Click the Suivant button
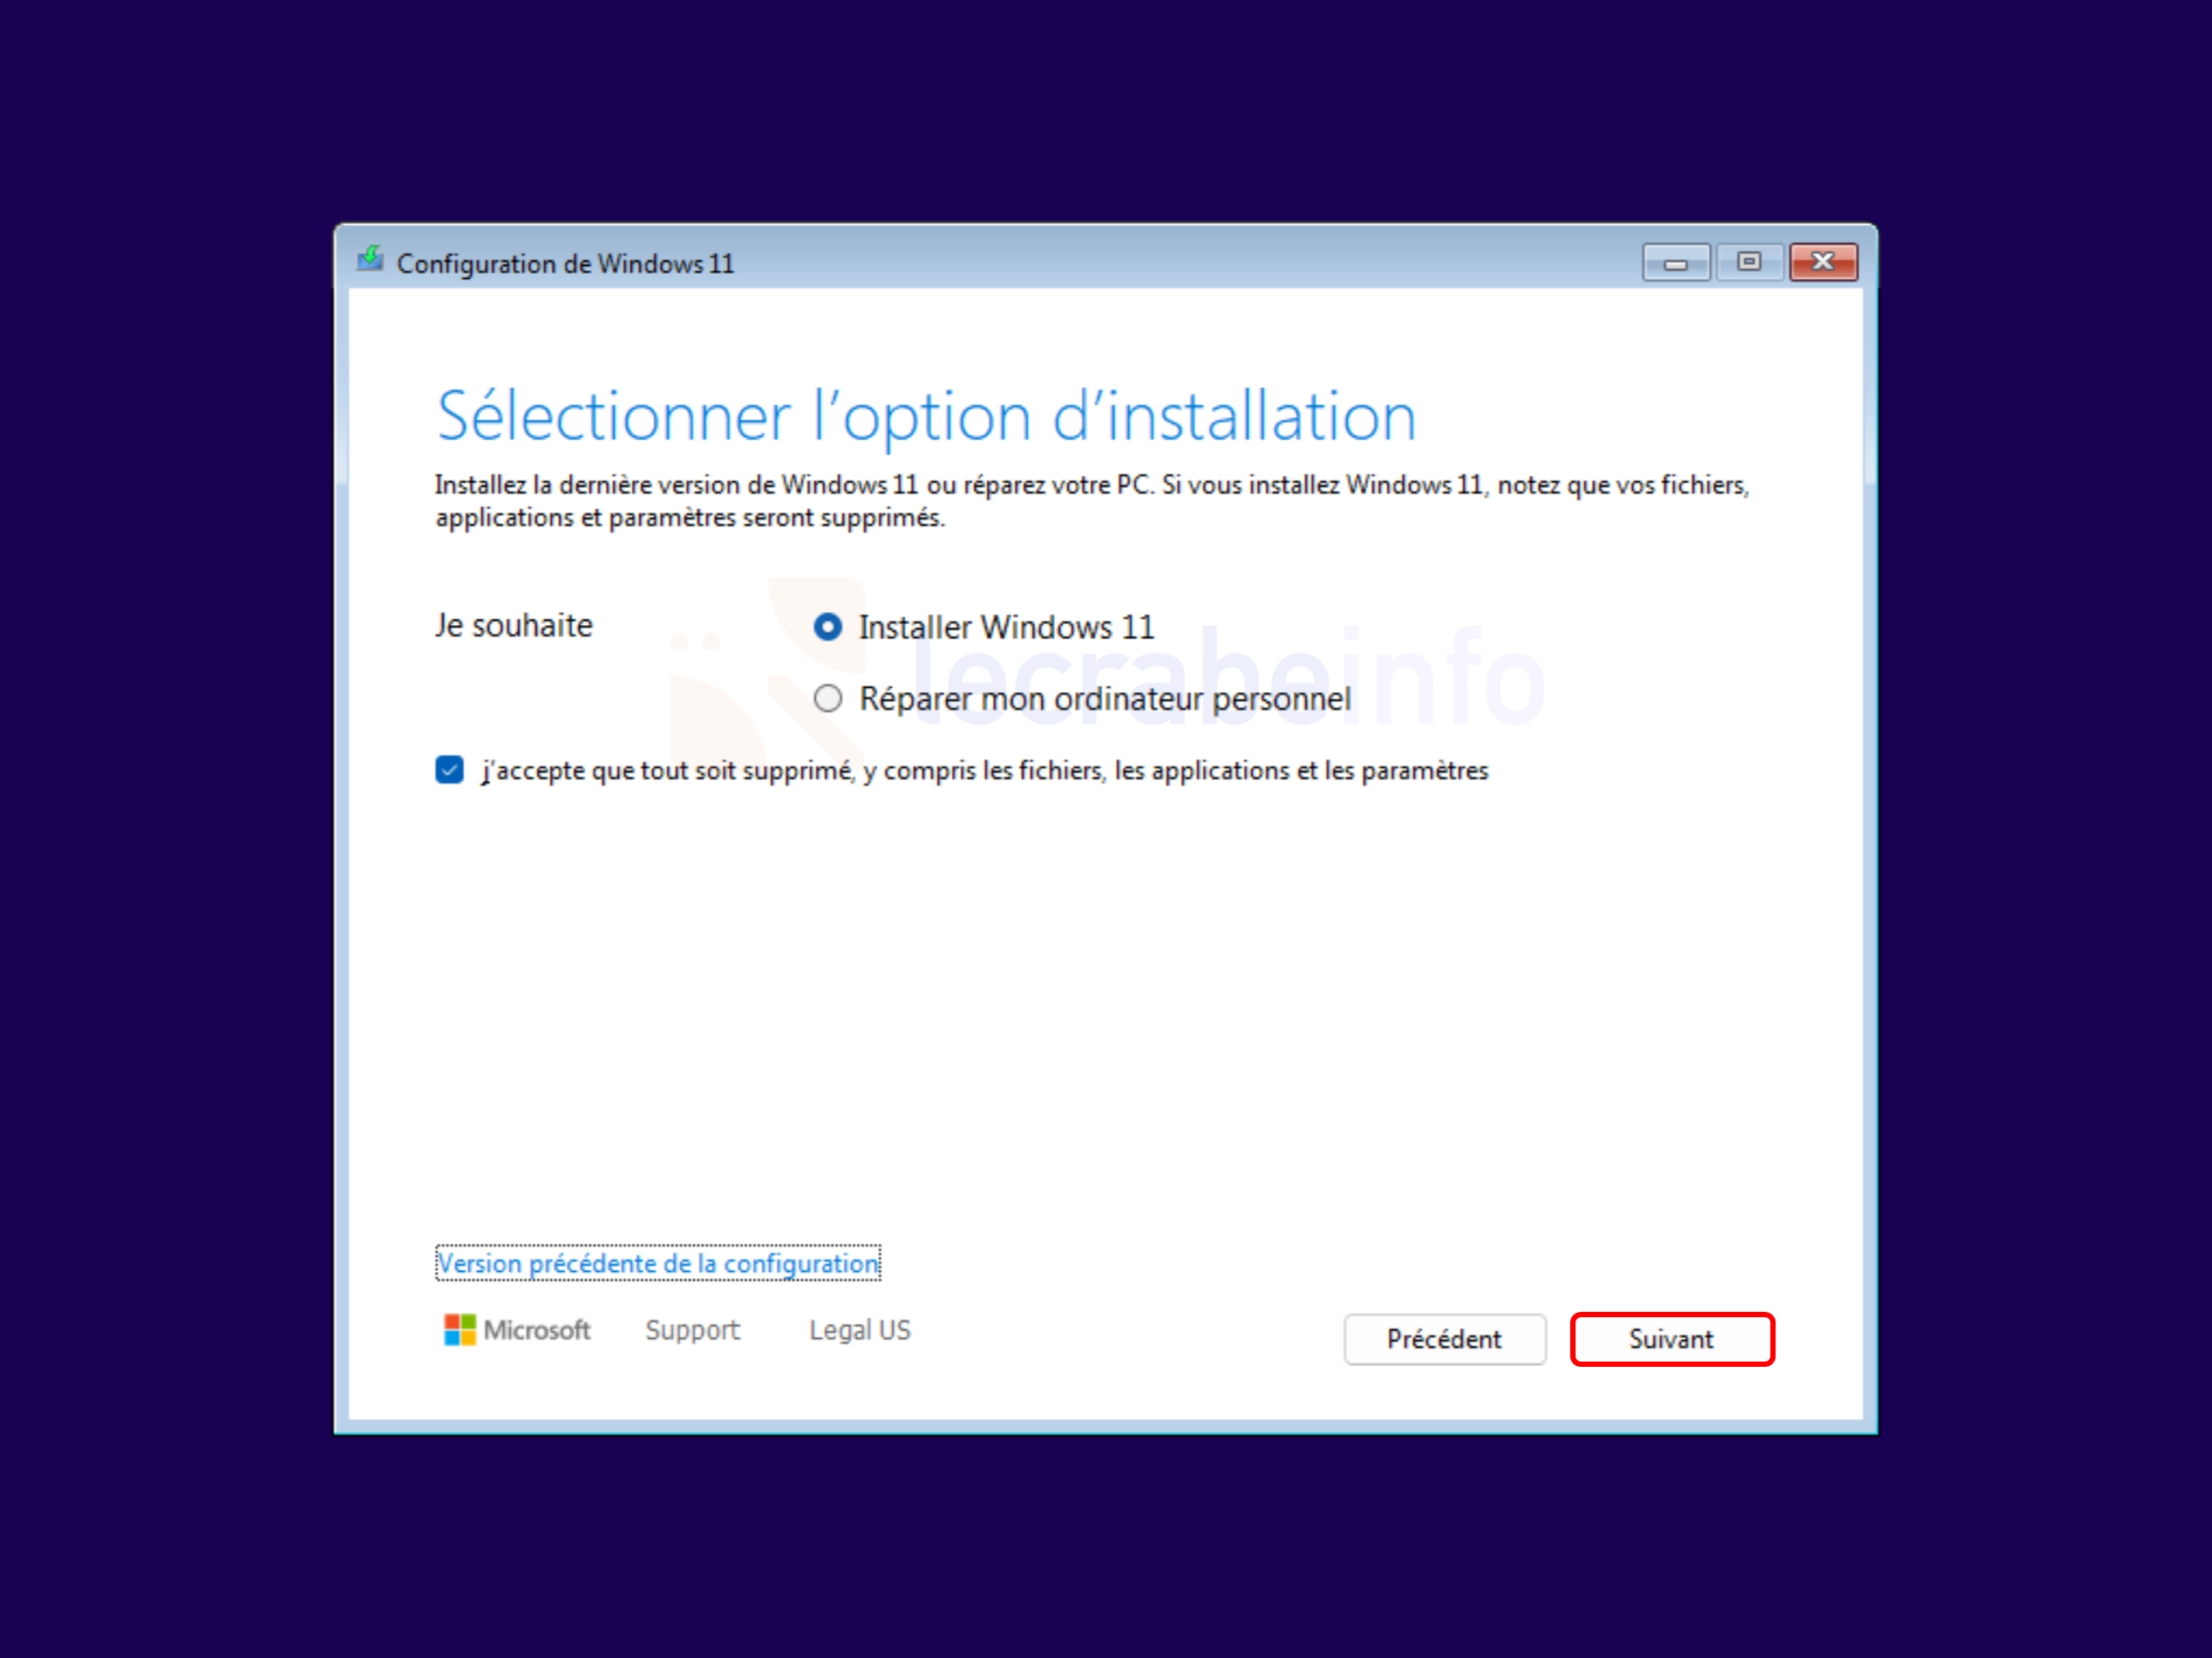 point(1672,1339)
